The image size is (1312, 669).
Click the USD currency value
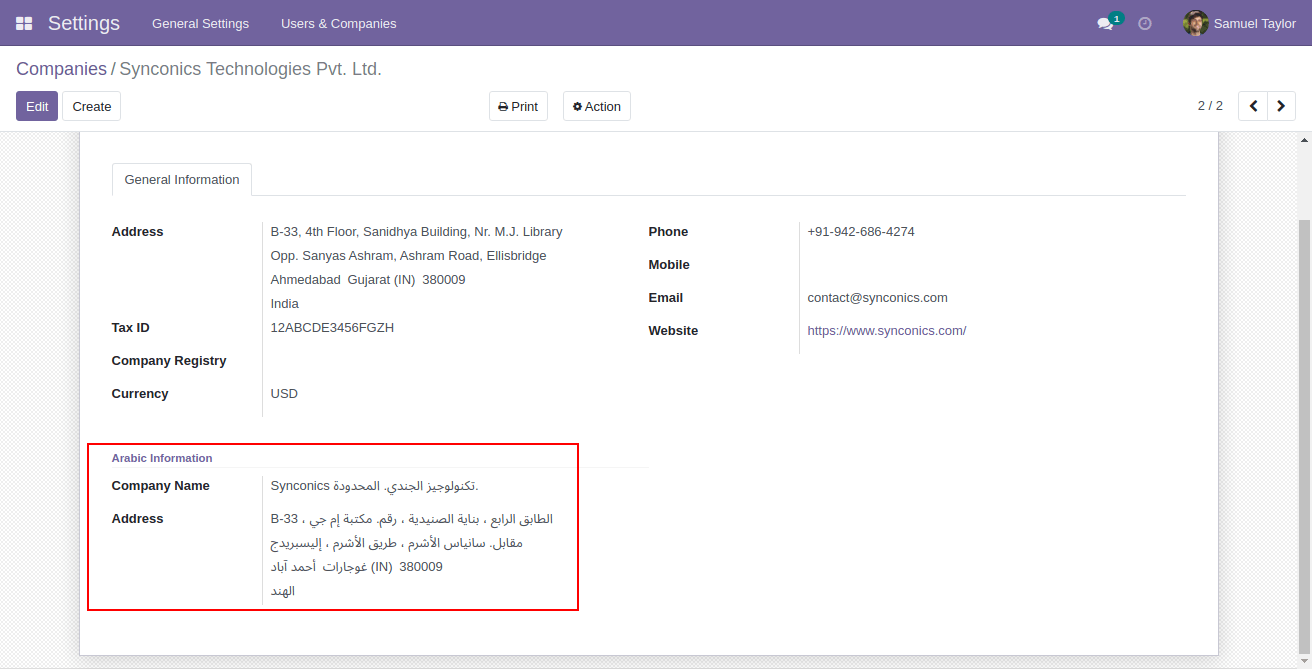pos(284,394)
